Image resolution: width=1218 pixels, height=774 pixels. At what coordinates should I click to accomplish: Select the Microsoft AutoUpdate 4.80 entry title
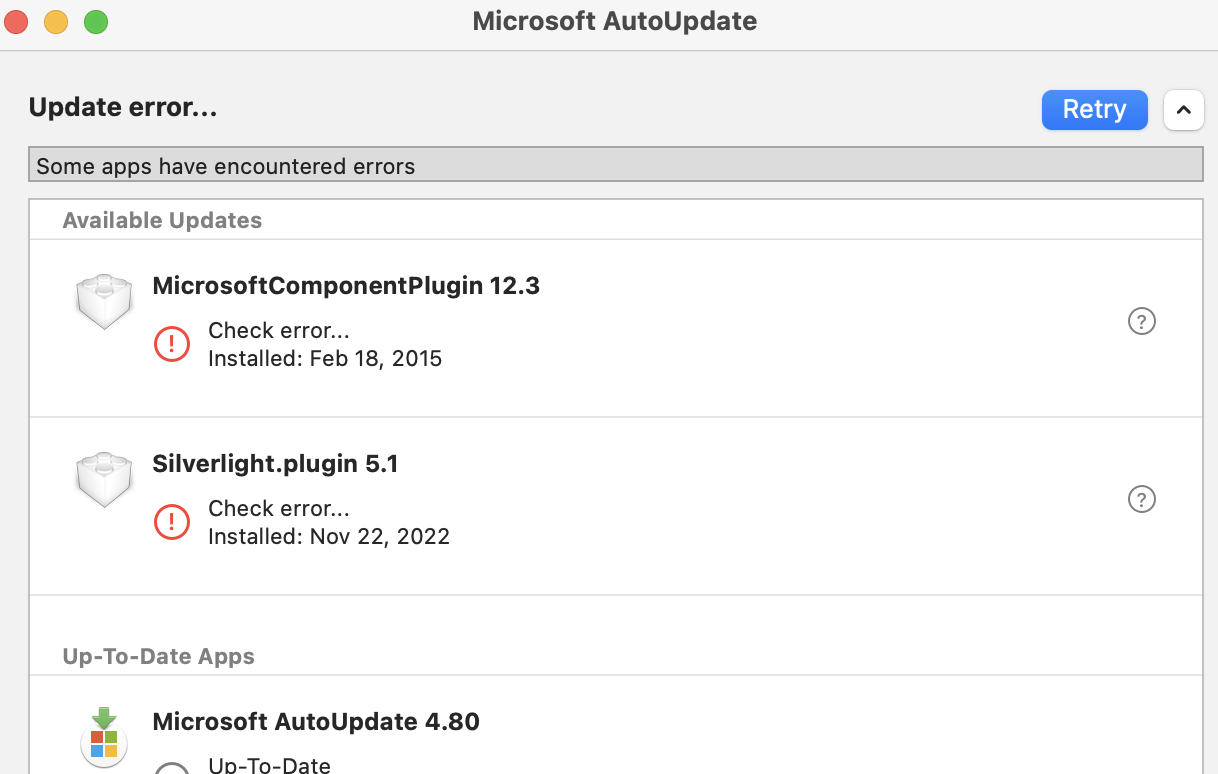[x=316, y=721]
